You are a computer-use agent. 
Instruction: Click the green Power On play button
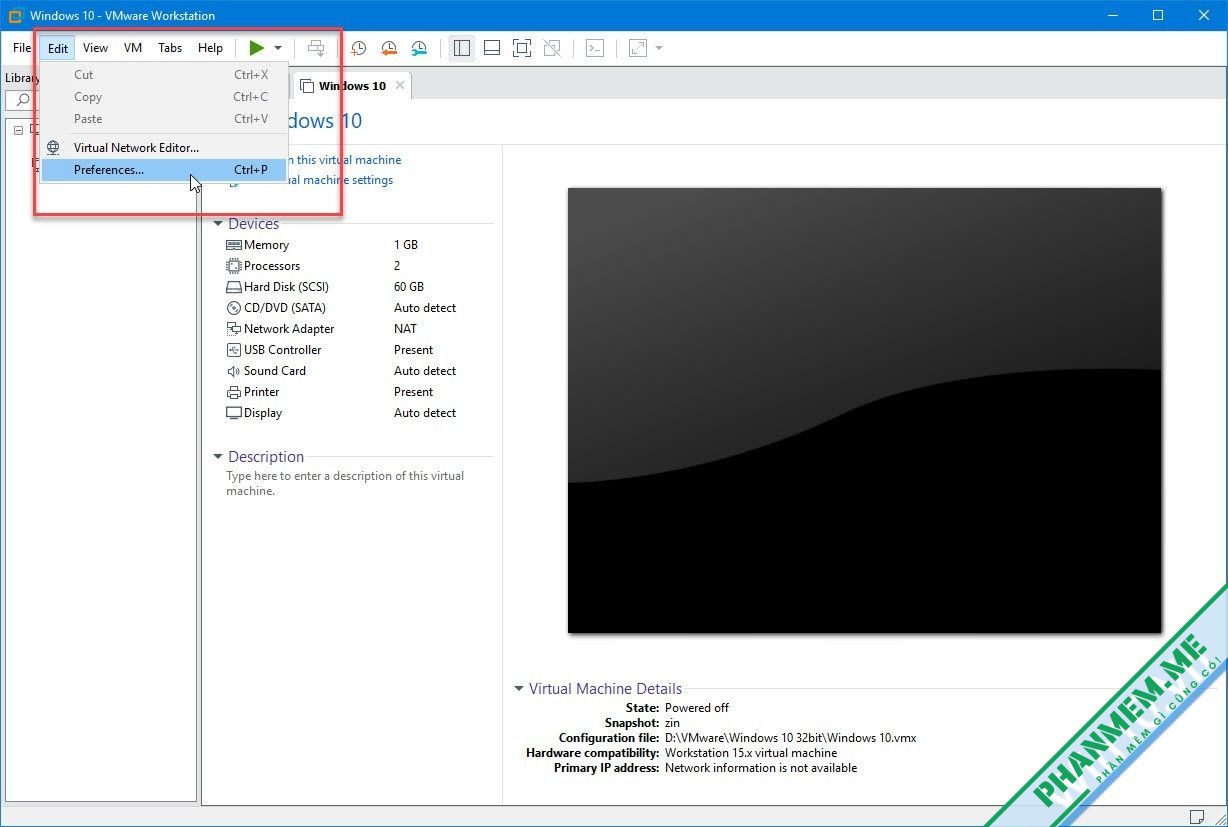point(257,48)
